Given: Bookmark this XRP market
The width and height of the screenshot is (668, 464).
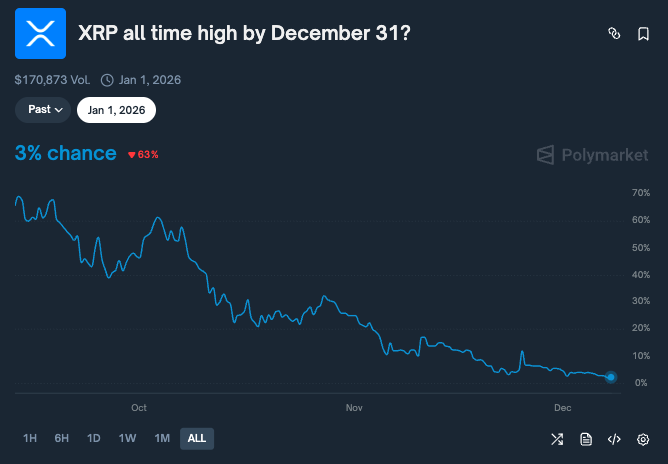Looking at the screenshot, I should coord(643,34).
